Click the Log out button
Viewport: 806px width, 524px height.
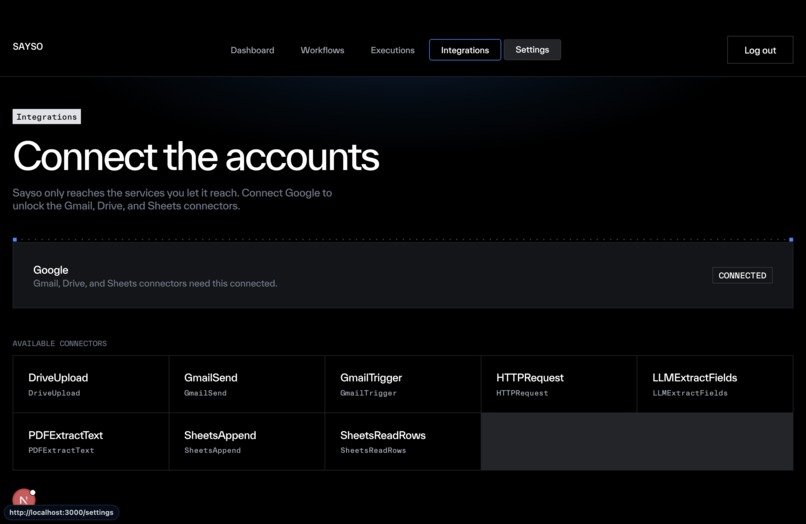pos(760,50)
